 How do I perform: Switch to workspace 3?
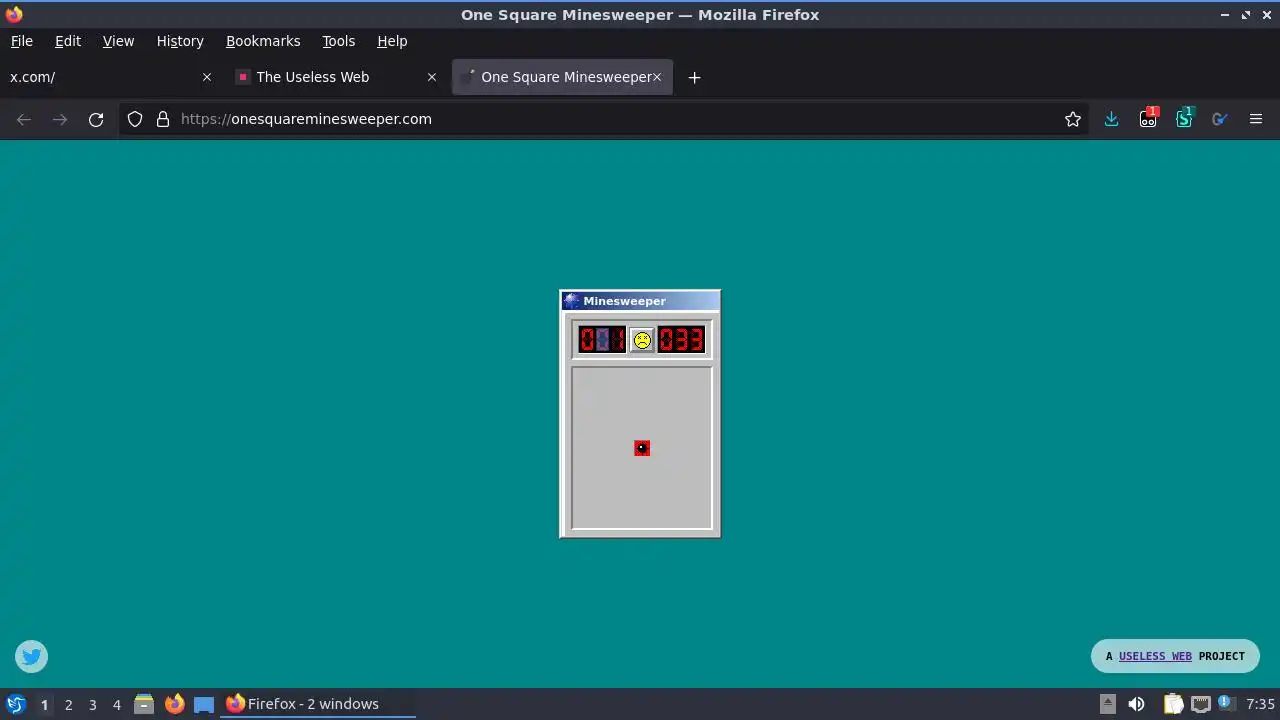tap(92, 704)
